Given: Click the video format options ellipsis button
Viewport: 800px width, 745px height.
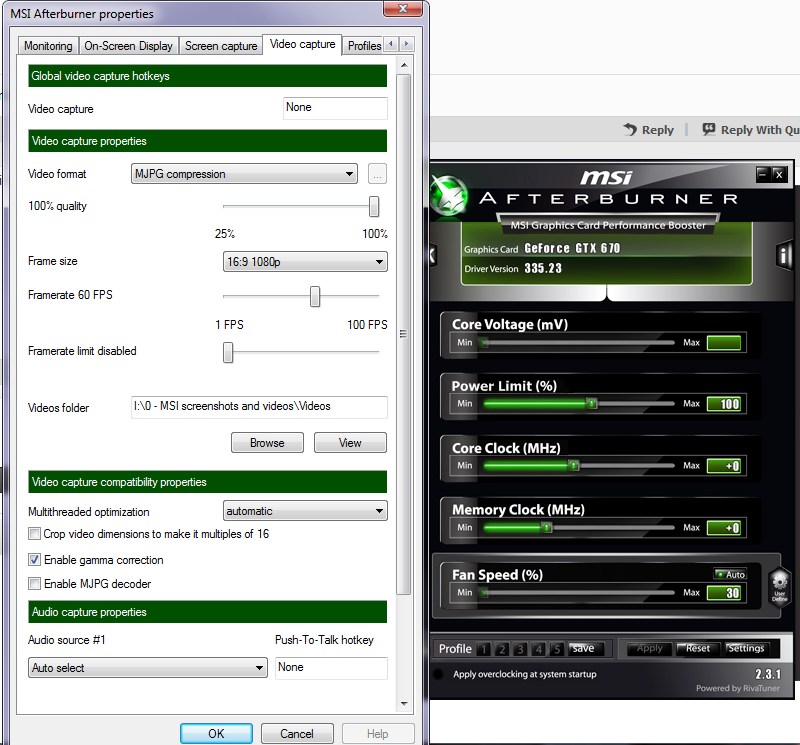Looking at the screenshot, I should click(377, 174).
